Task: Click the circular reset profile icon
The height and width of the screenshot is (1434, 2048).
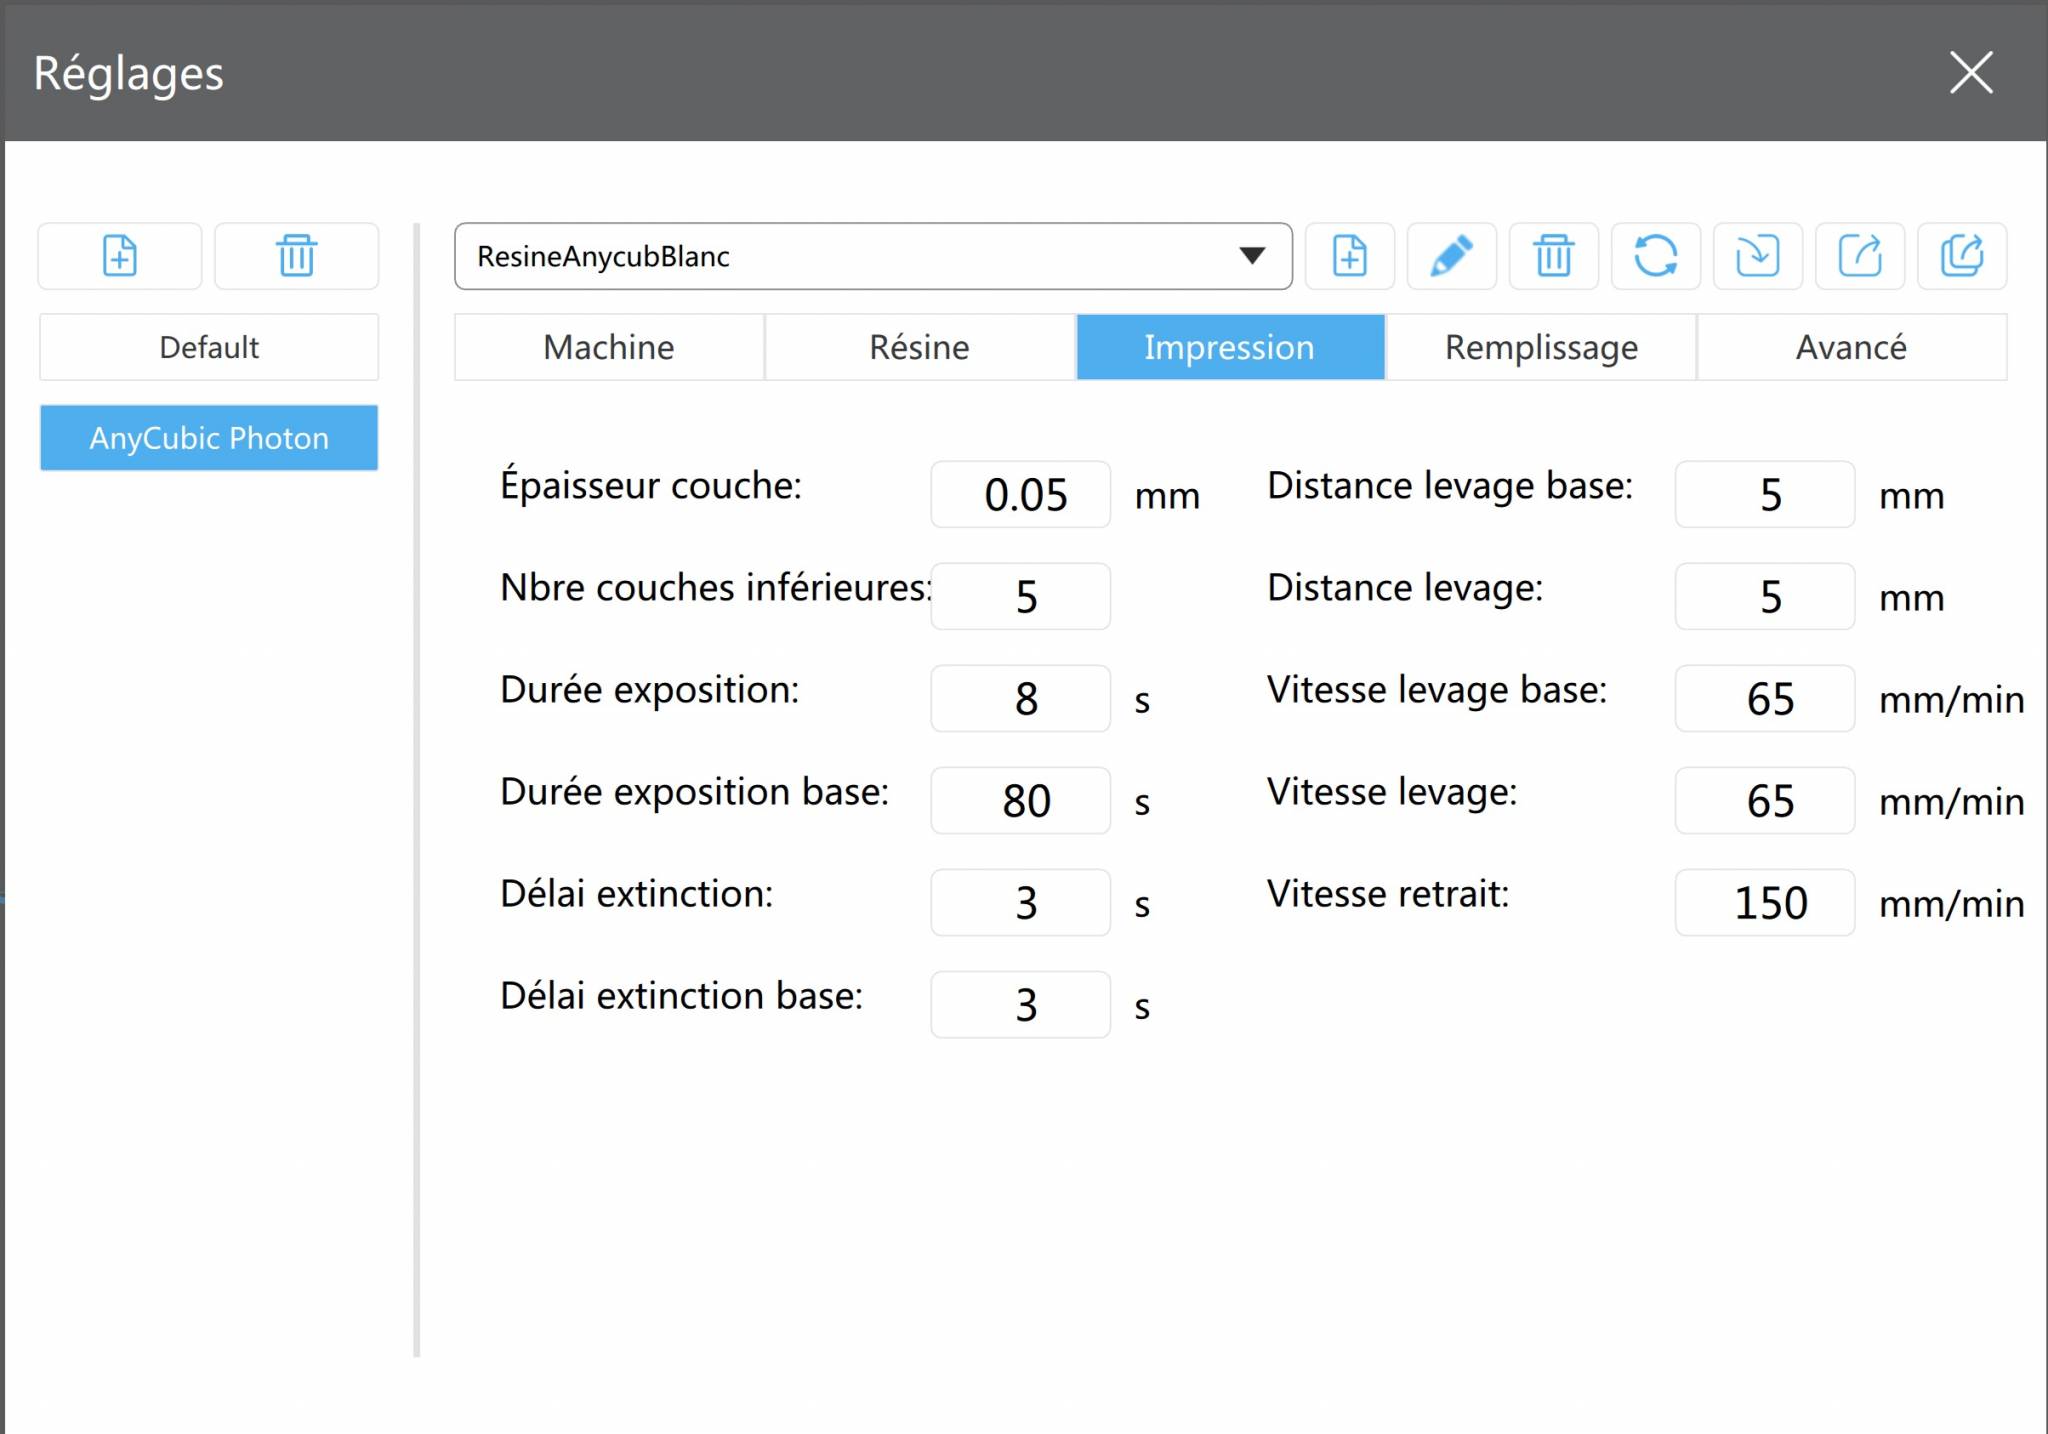Action: (x=1655, y=256)
